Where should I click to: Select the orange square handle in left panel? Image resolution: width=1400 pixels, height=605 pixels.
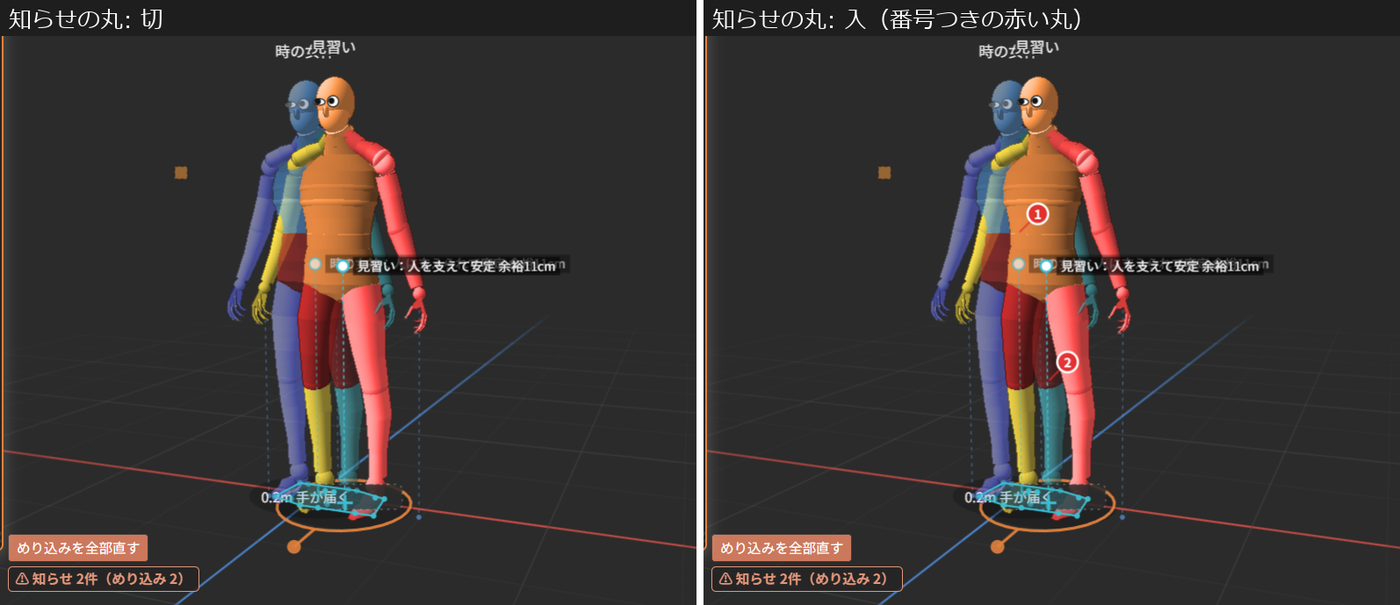click(x=181, y=173)
